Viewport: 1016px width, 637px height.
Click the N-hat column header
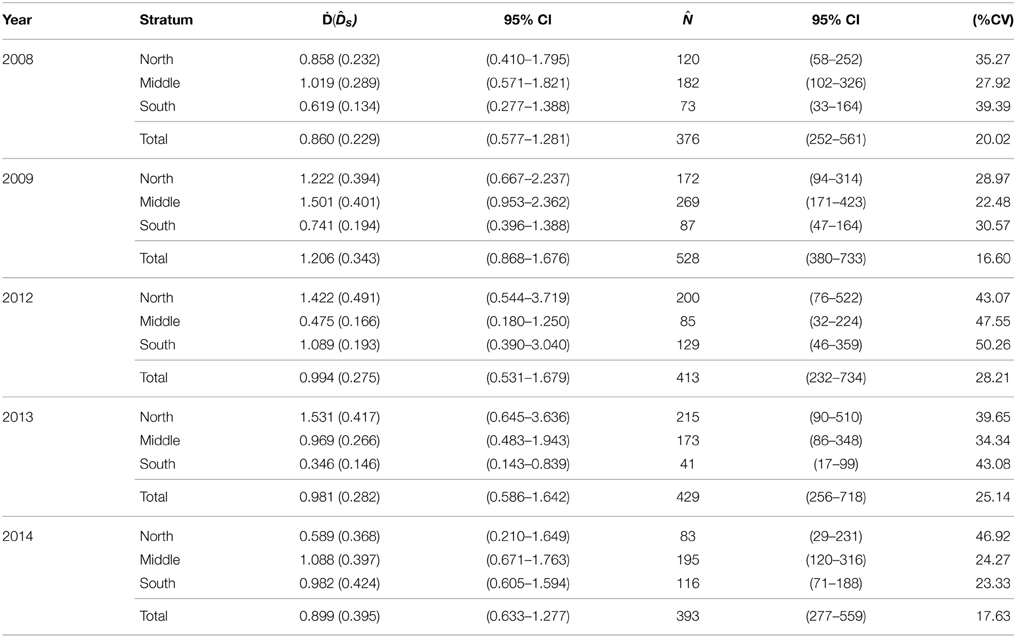[x=687, y=19]
